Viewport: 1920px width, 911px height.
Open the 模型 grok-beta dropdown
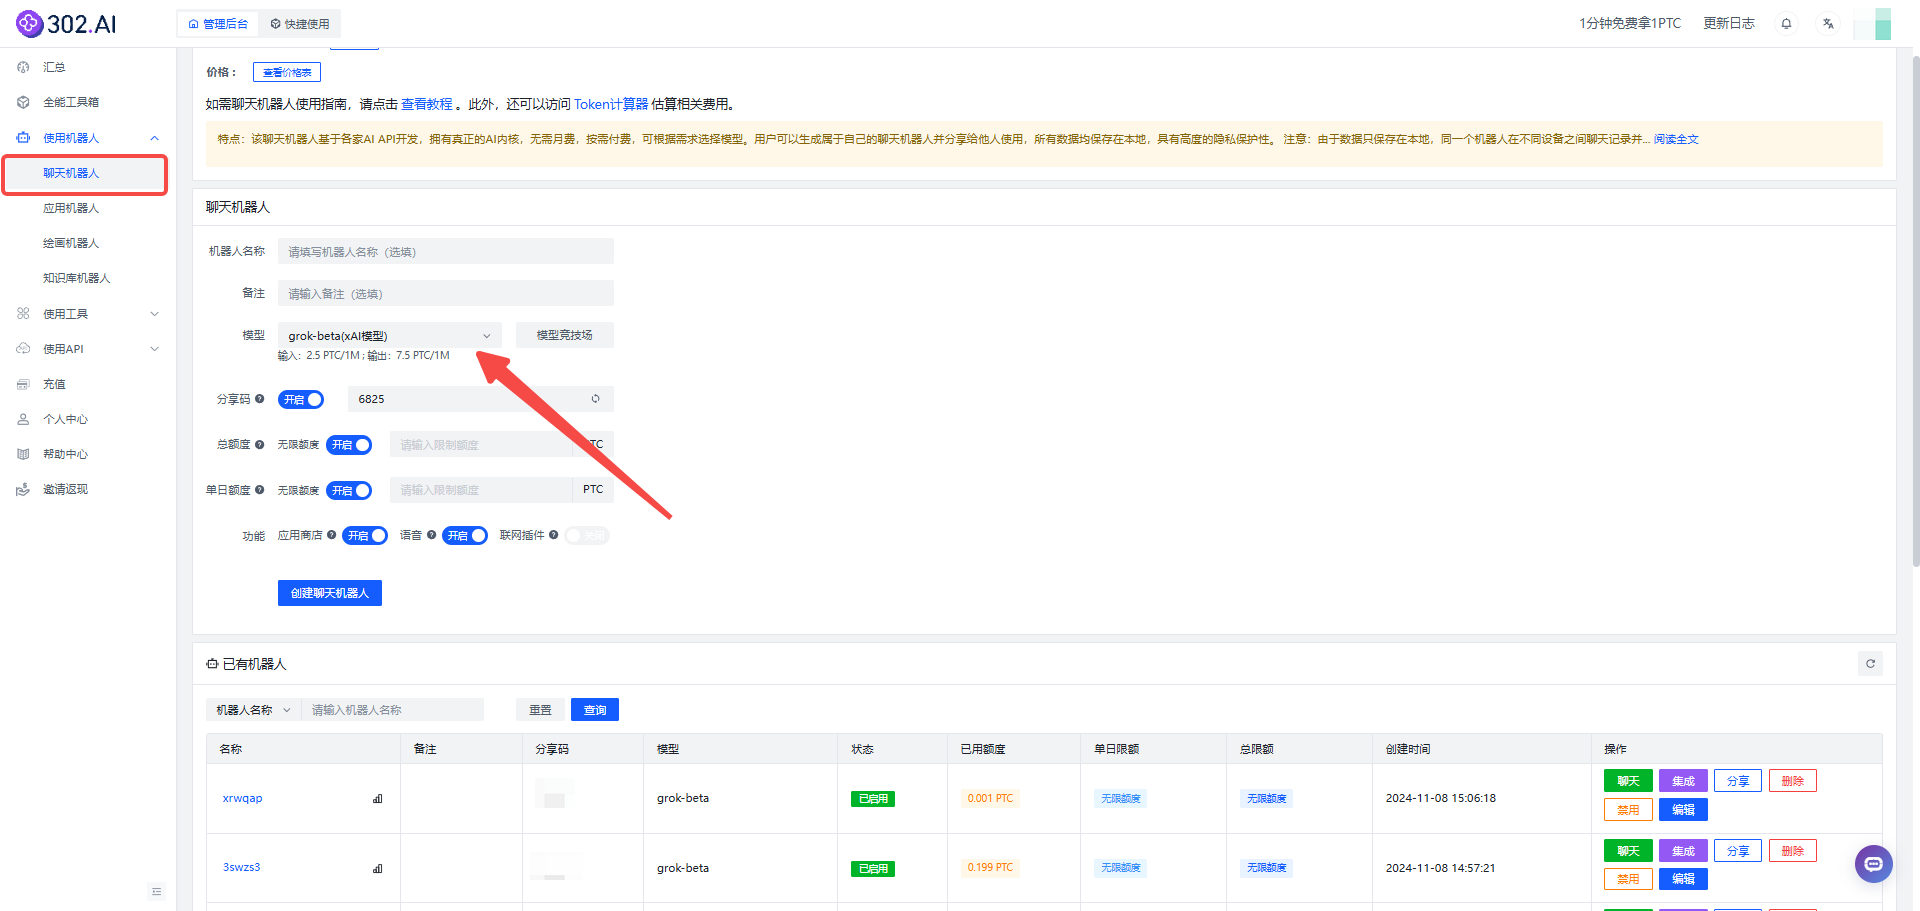coord(391,335)
